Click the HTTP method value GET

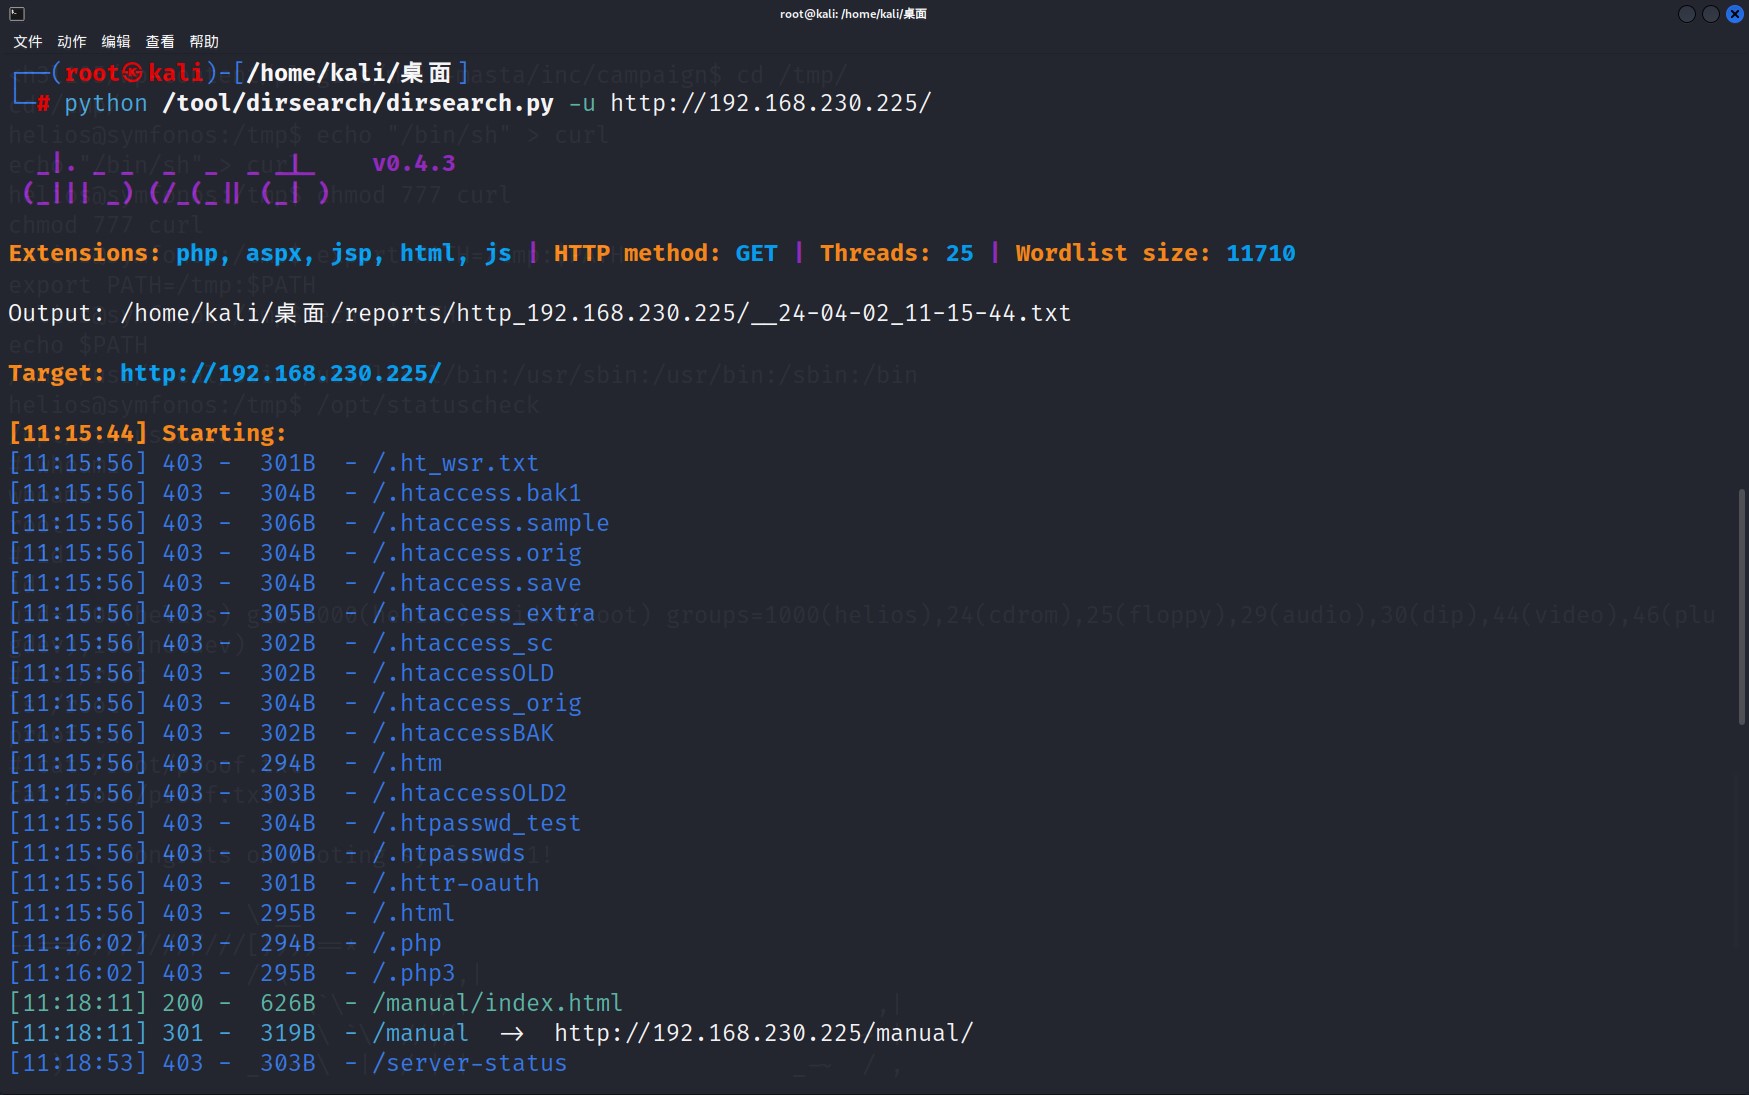(x=756, y=253)
